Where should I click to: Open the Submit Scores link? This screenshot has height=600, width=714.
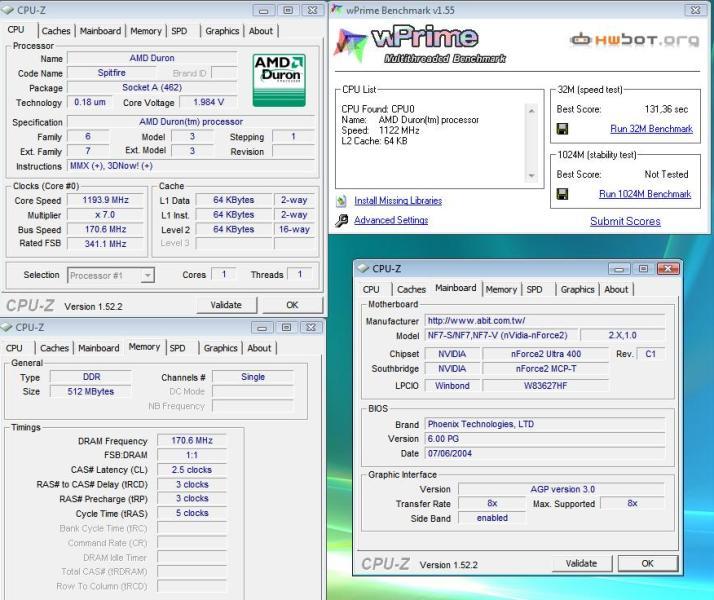tap(625, 221)
